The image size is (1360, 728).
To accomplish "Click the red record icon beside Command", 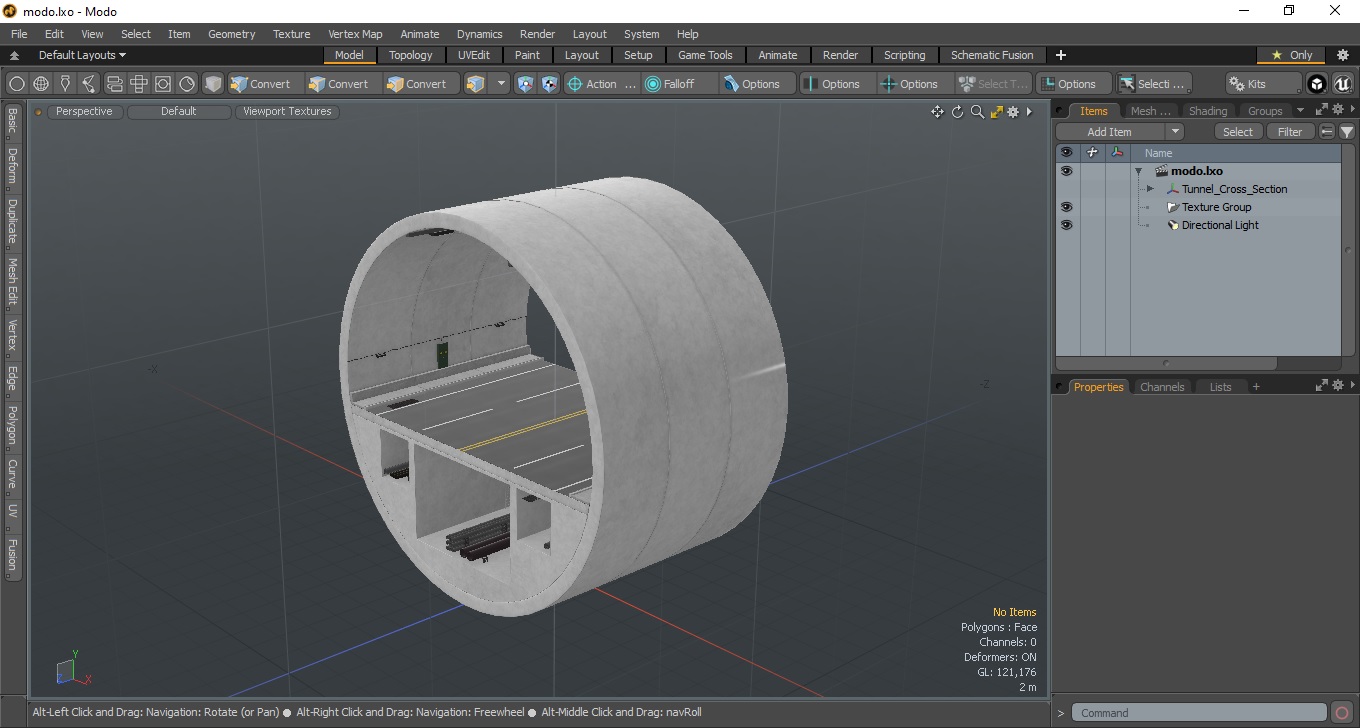I will [1342, 713].
